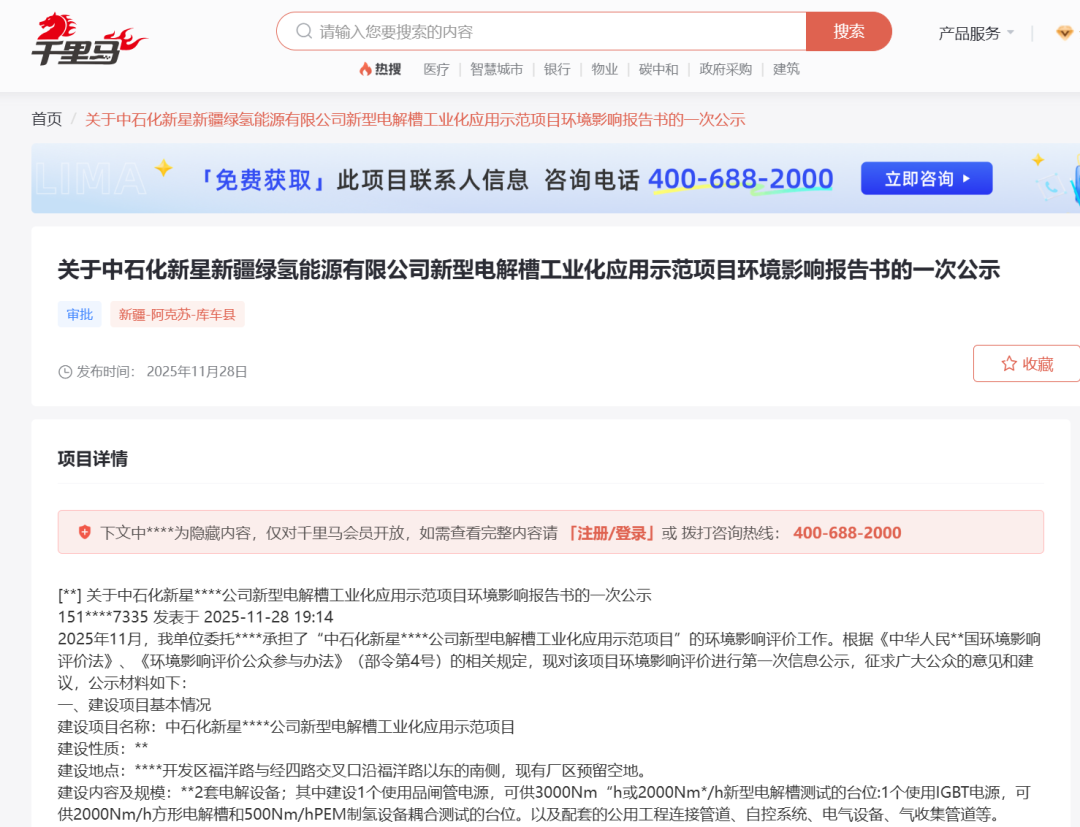
Task: Click the 新疆-阿克苏-库车县 location tag
Action: pyautogui.click(x=177, y=313)
